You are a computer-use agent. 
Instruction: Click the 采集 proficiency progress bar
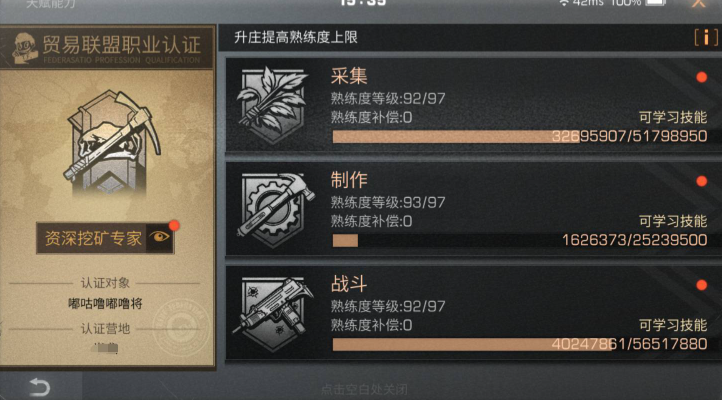(x=520, y=137)
